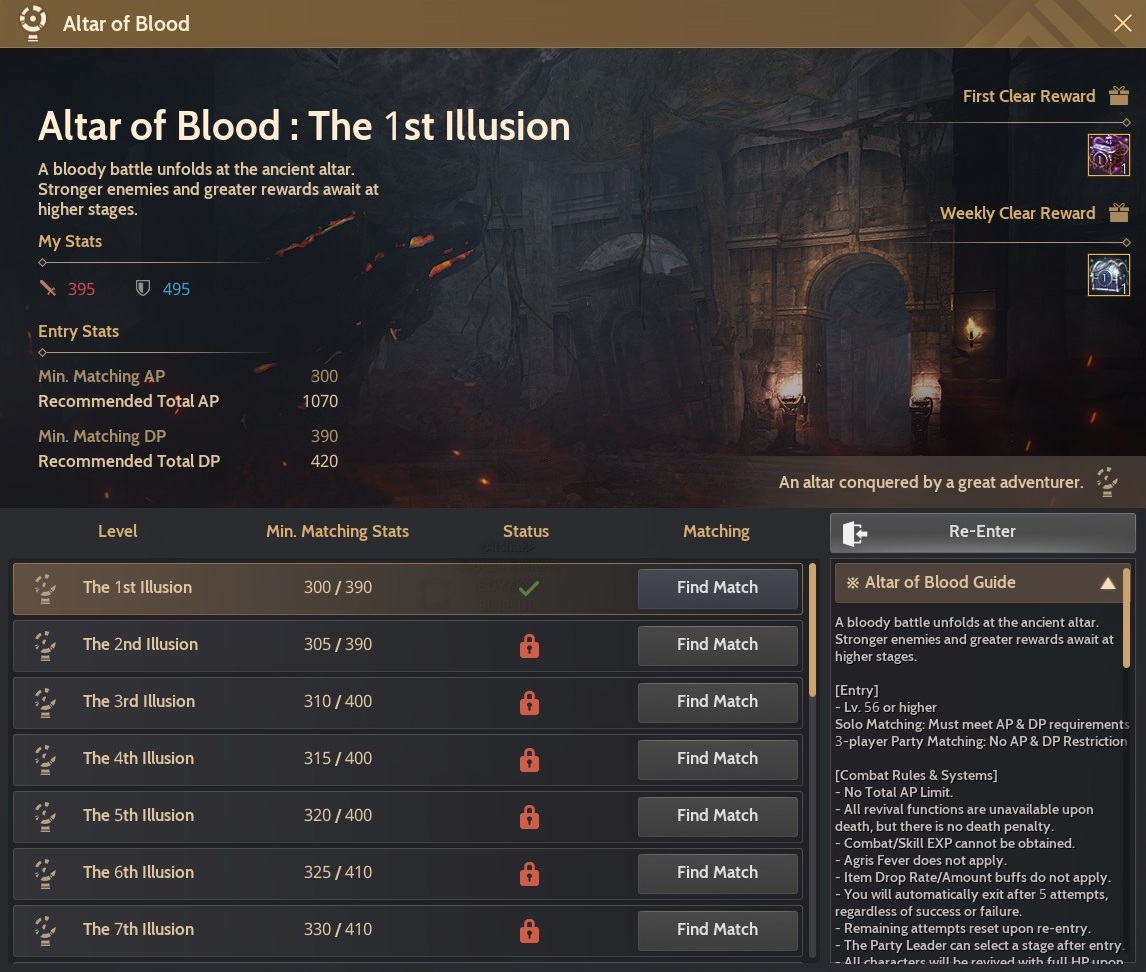Image resolution: width=1146 pixels, height=972 pixels.
Task: Click the altar icon beside The 3rd Illusion
Action: tap(44, 702)
